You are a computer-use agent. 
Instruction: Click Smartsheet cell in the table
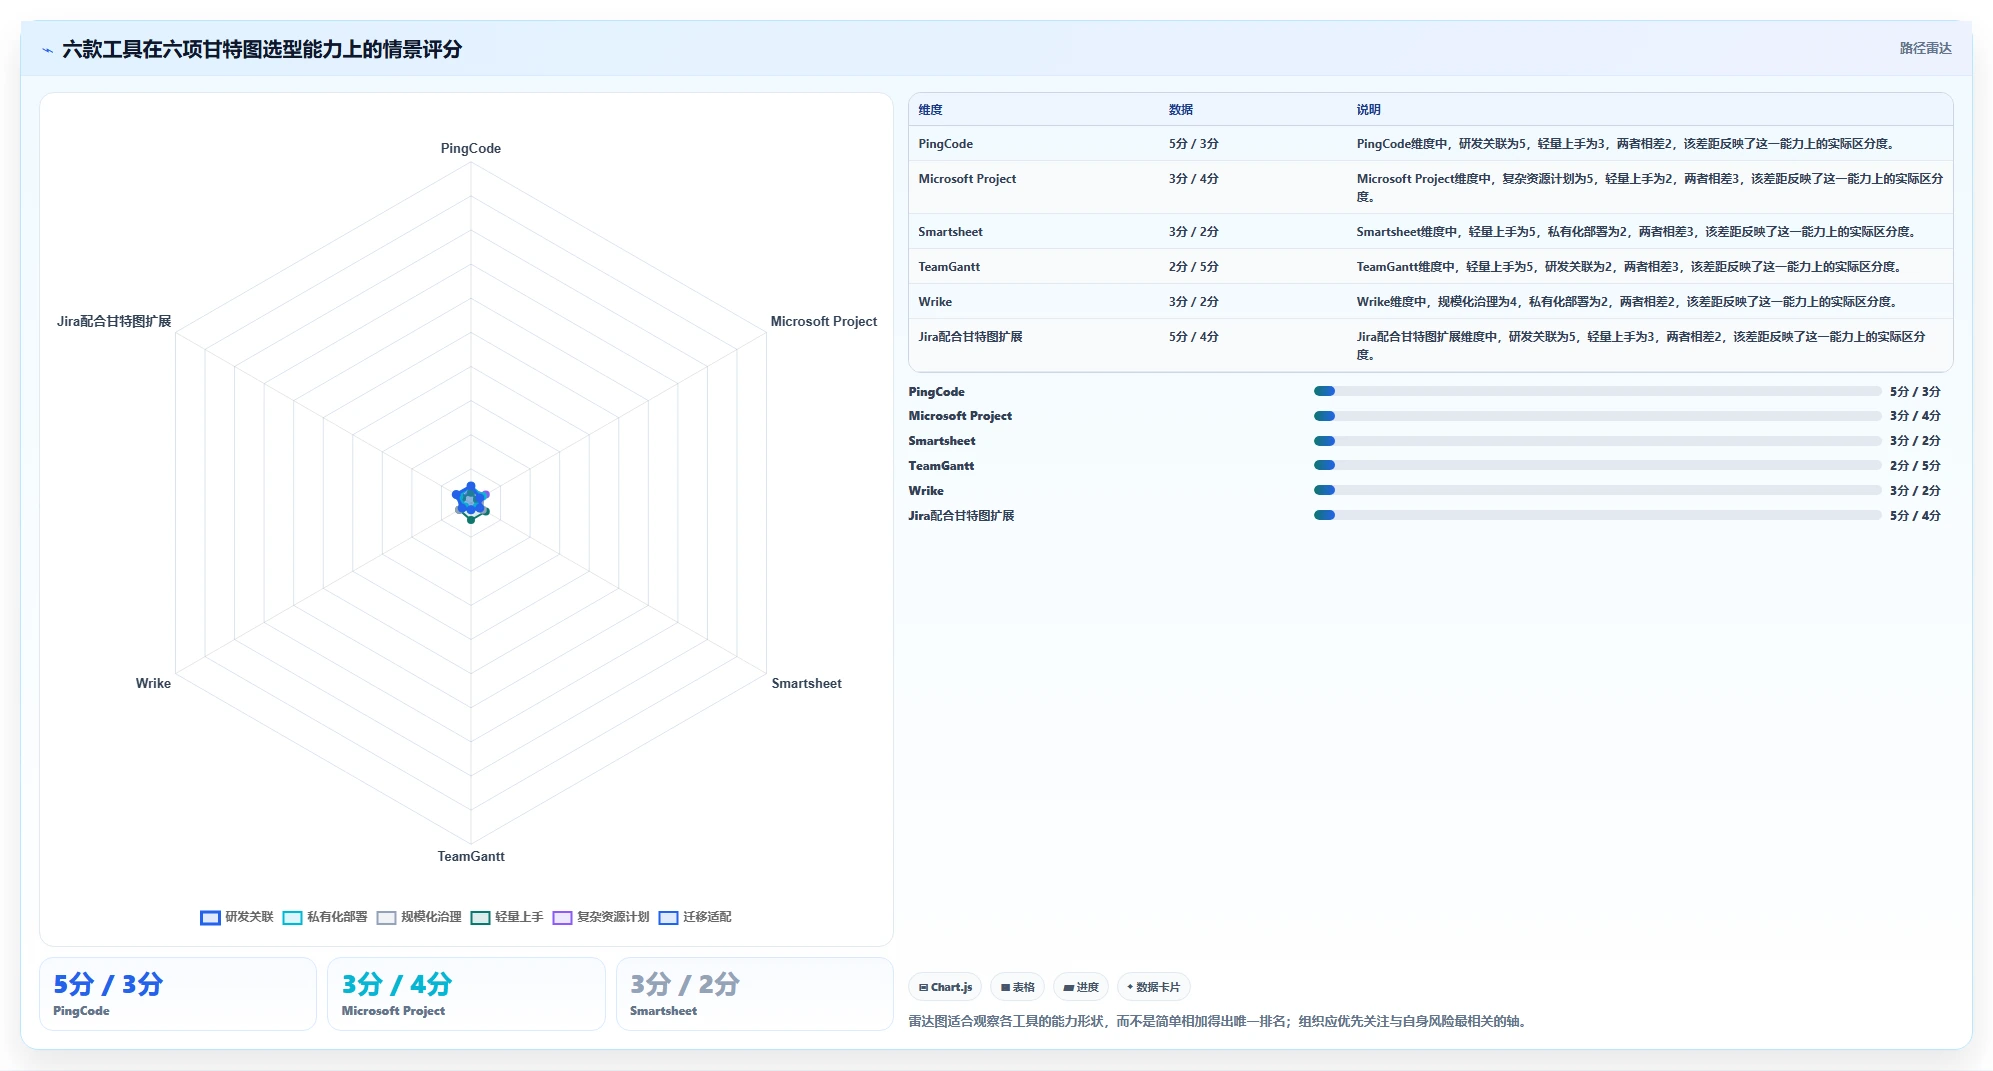click(x=950, y=232)
